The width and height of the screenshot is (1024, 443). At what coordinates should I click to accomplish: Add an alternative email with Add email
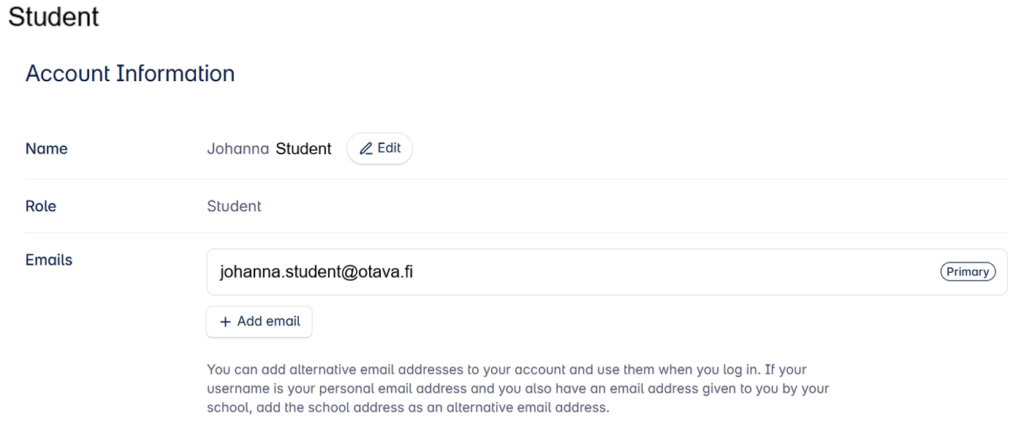[x=259, y=321]
